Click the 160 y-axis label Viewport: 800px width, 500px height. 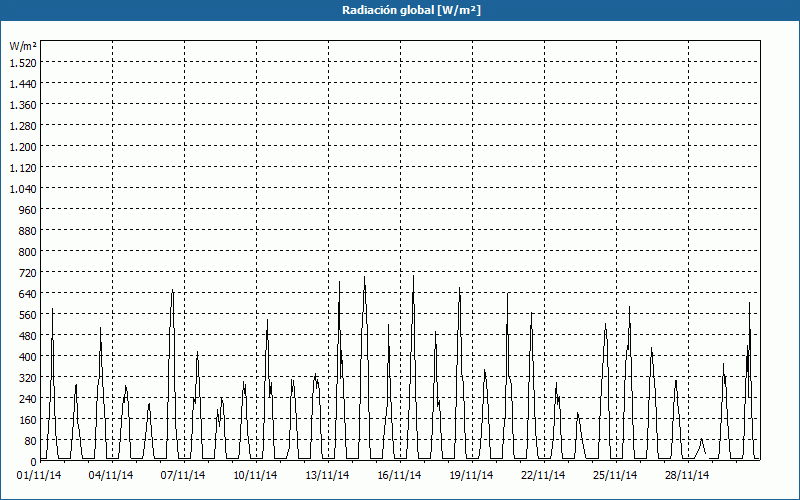point(28,420)
